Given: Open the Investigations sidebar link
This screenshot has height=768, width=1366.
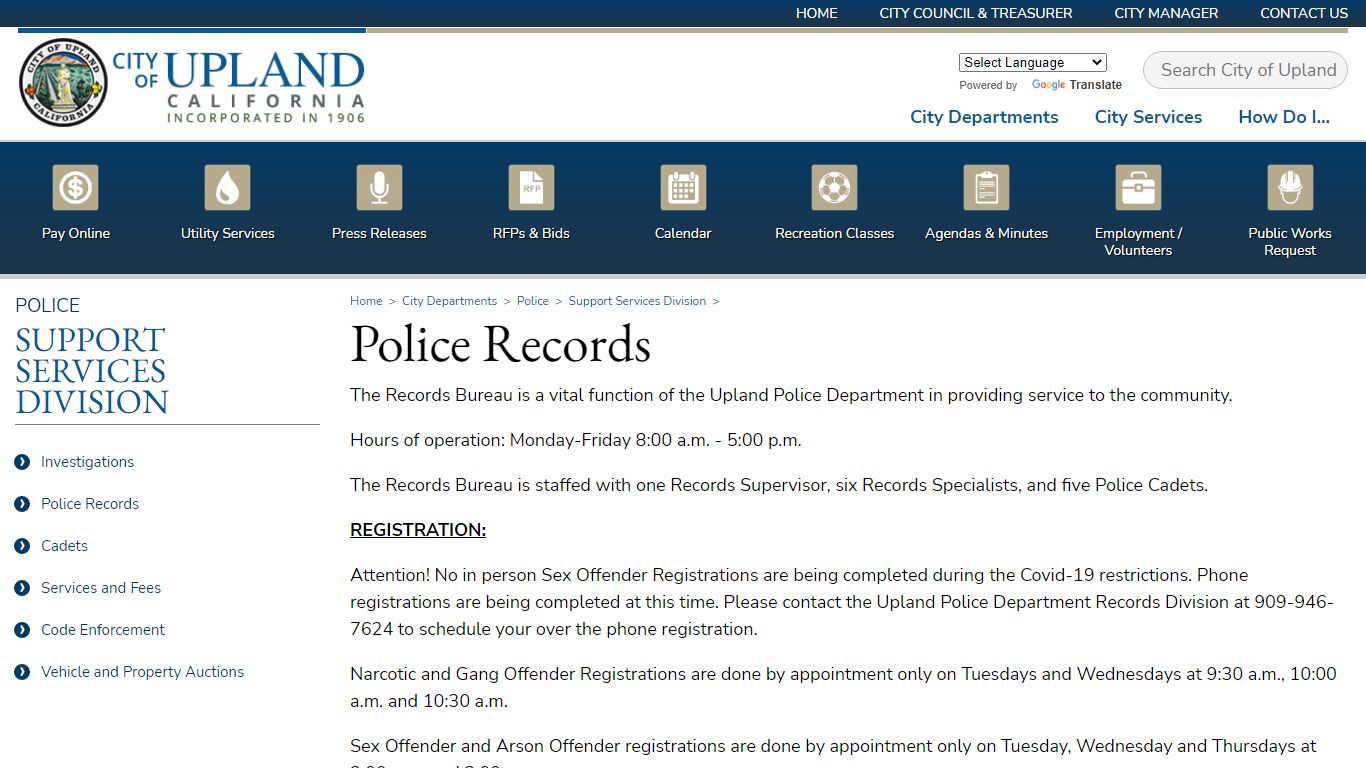Looking at the screenshot, I should [x=87, y=462].
